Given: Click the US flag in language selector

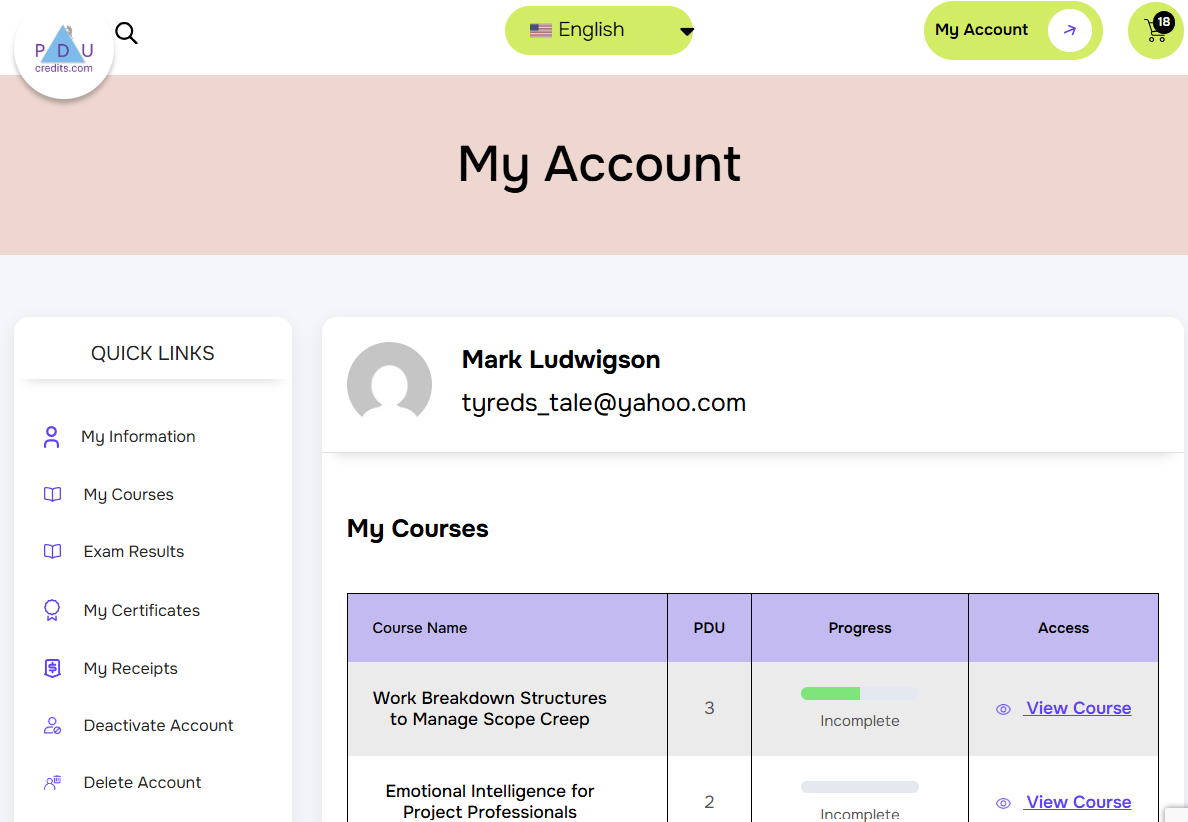Looking at the screenshot, I should (540, 30).
